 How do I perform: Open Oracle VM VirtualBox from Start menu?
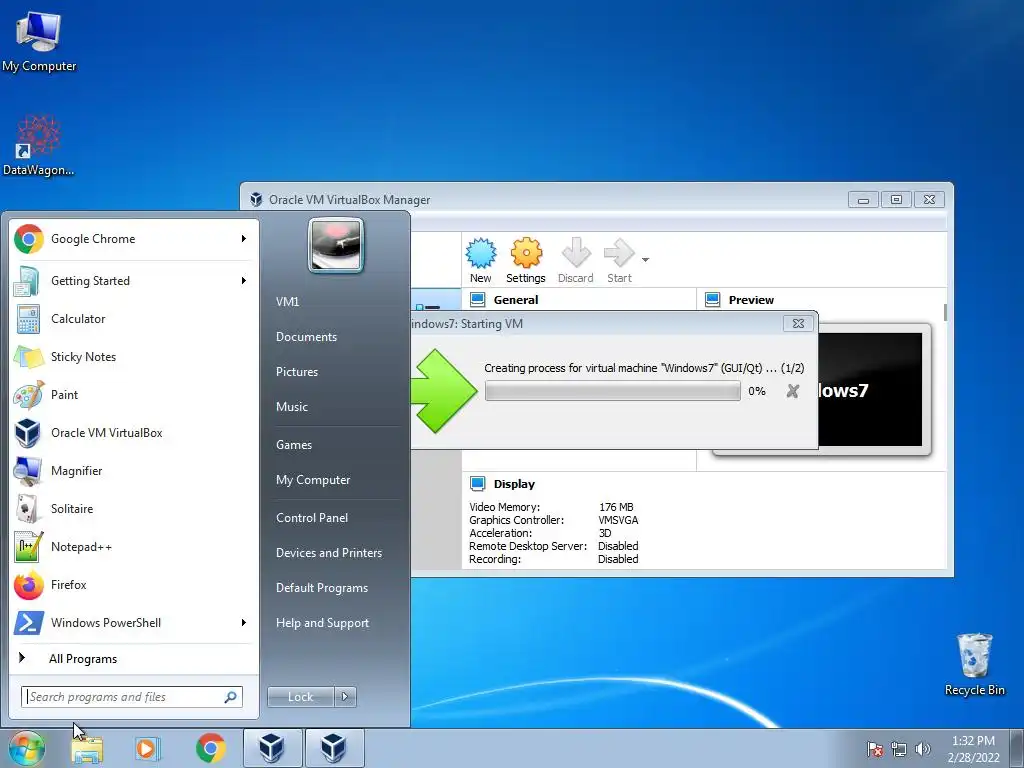pyautogui.click(x=134, y=432)
